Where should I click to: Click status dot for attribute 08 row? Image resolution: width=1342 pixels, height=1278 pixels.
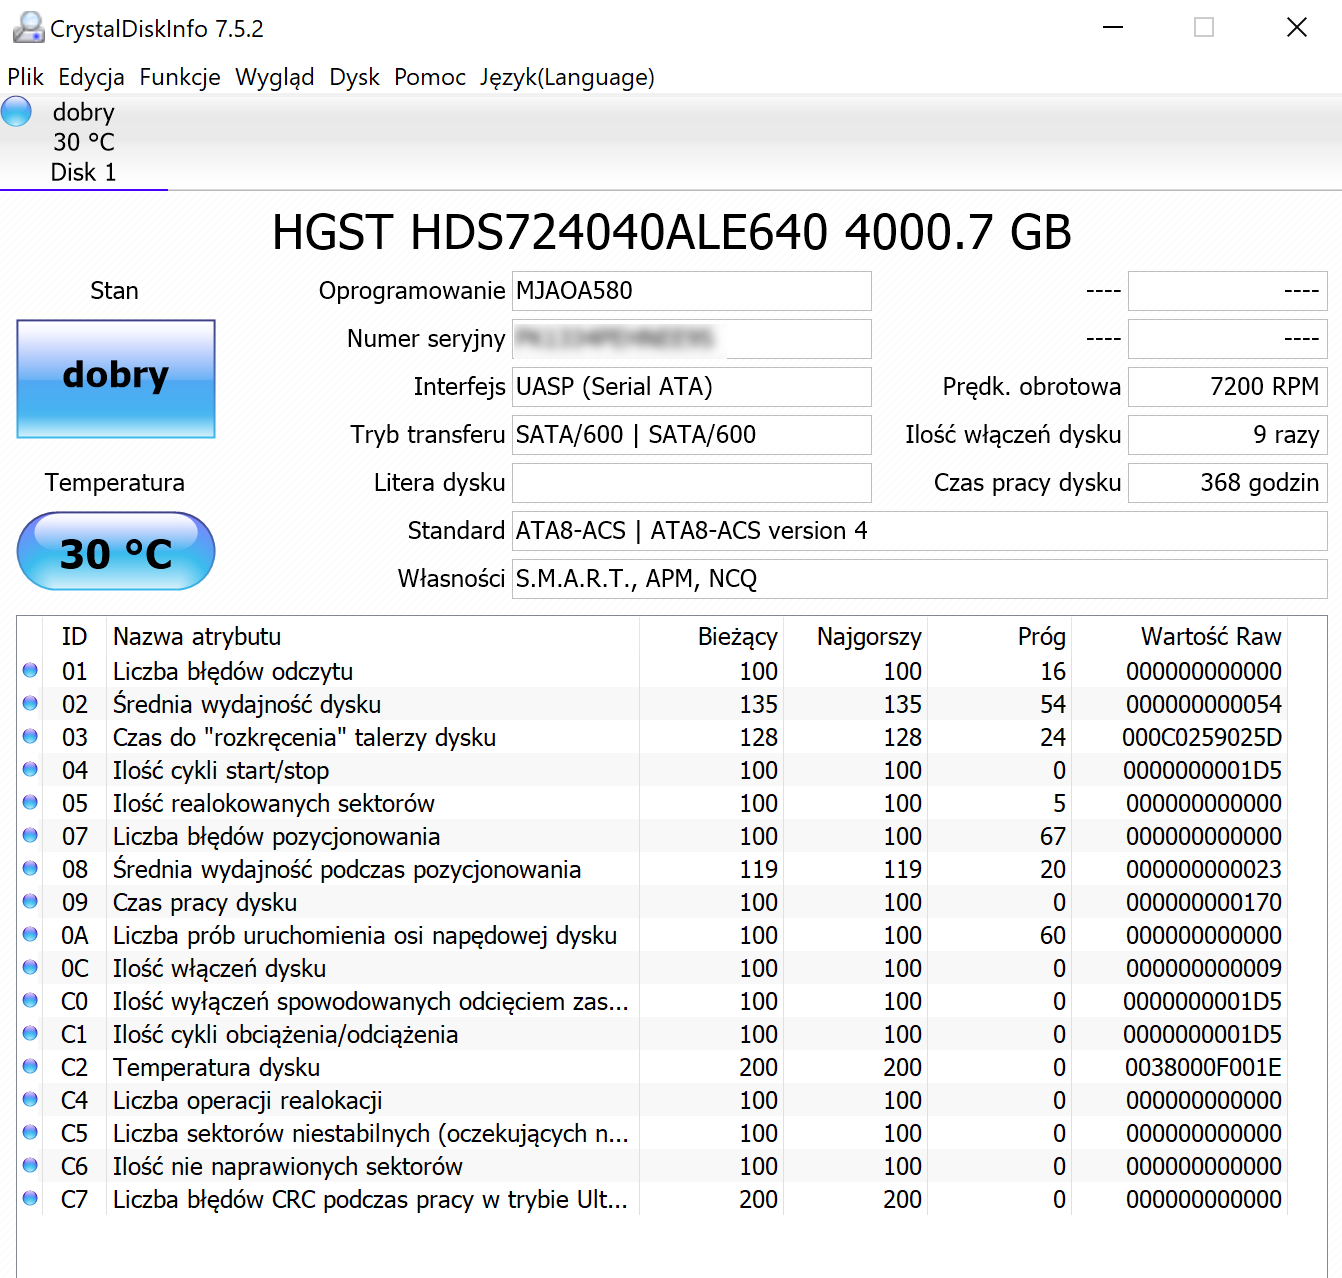click(x=30, y=869)
